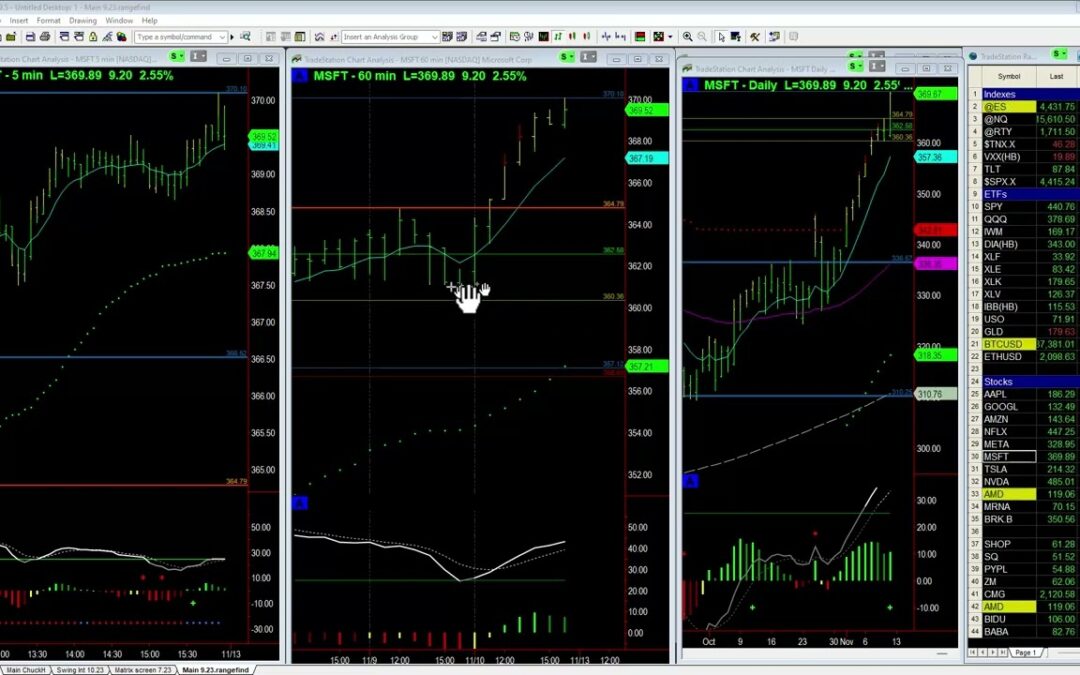Click the cyan 367.19 price marker on 60 min chart

pos(647,158)
